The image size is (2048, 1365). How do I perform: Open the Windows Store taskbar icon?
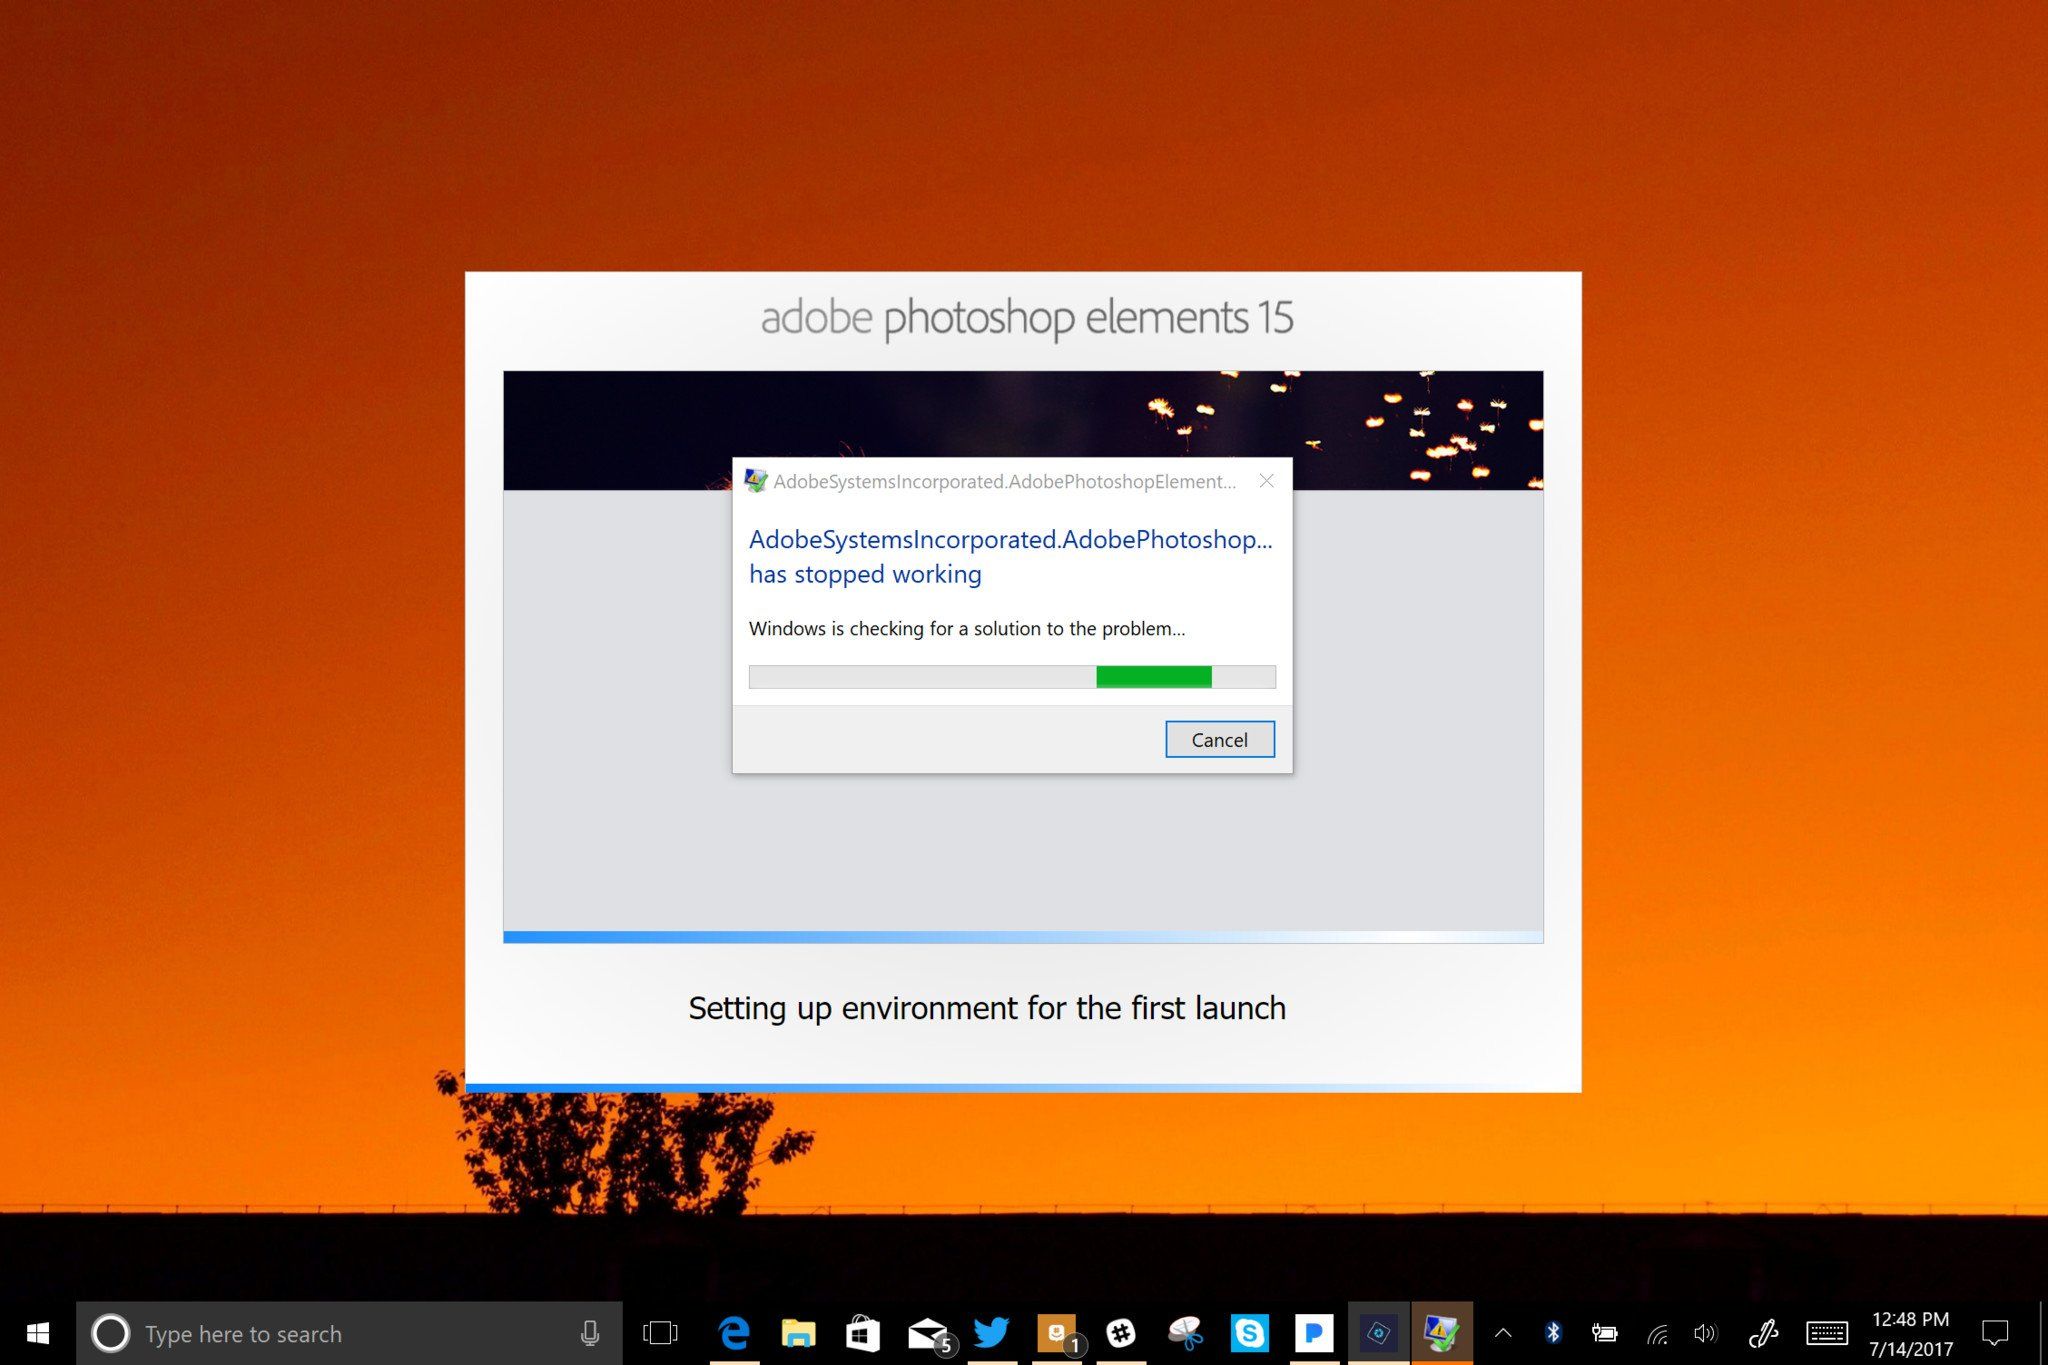pos(862,1333)
